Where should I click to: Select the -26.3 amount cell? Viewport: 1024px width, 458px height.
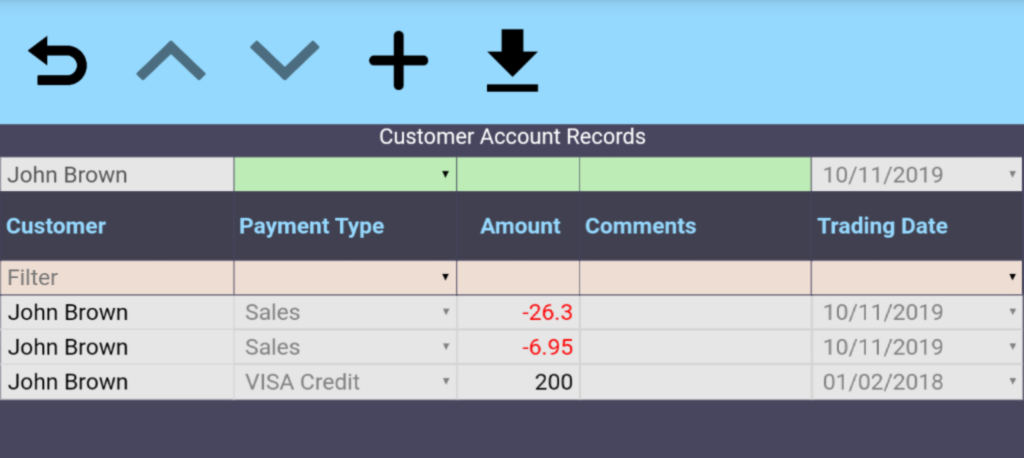[x=518, y=313]
